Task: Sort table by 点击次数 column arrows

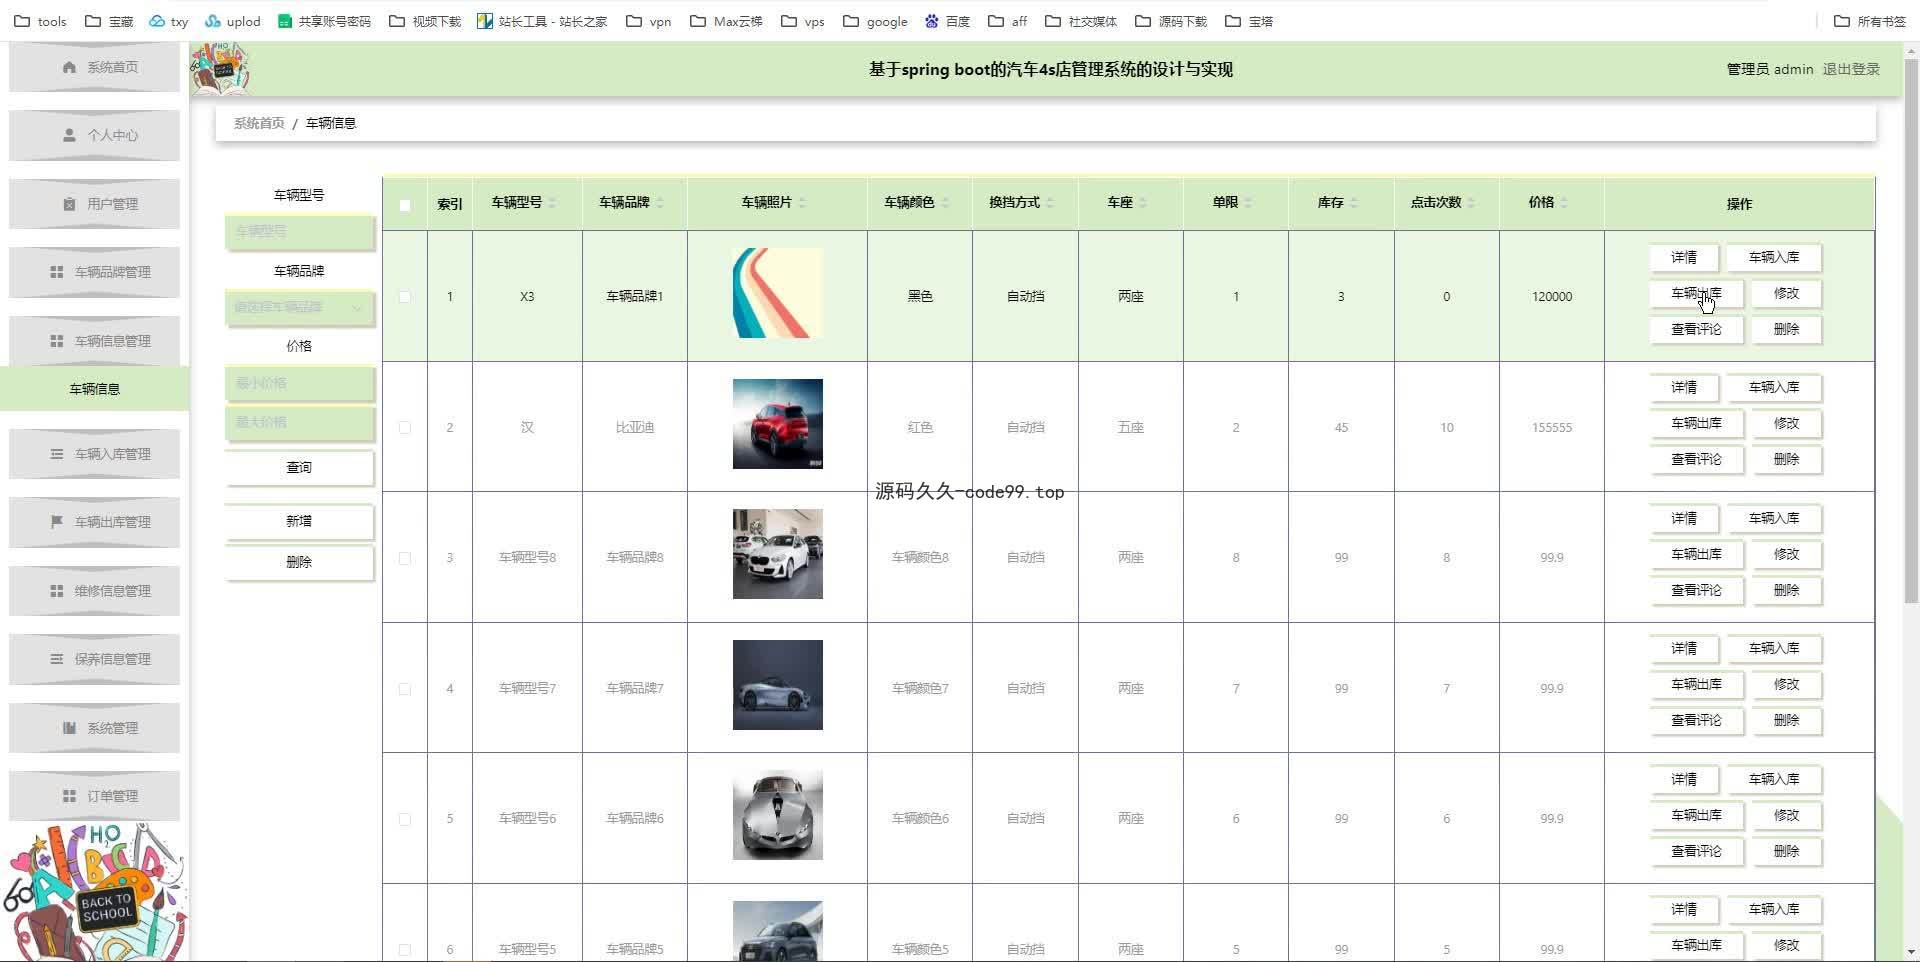Action: [x=1471, y=203]
